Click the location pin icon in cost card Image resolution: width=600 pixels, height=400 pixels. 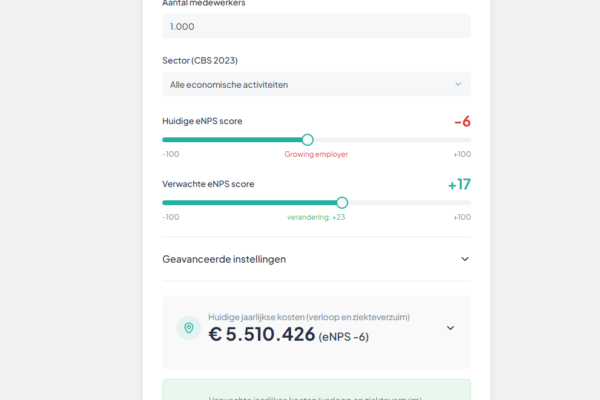coord(188,328)
